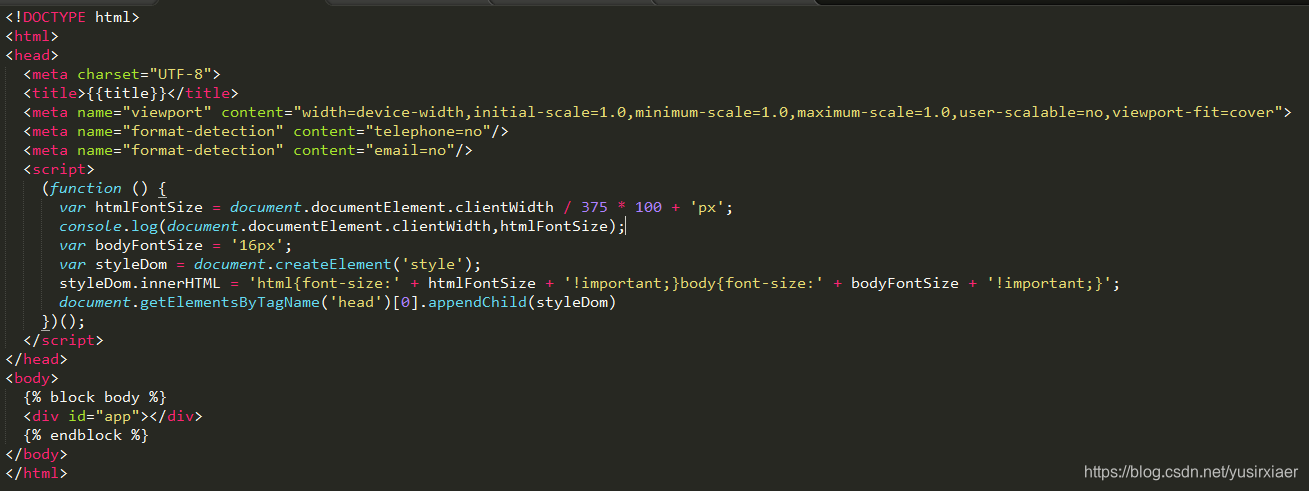Click the function keyword
The height and width of the screenshot is (491, 1309).
(86, 188)
